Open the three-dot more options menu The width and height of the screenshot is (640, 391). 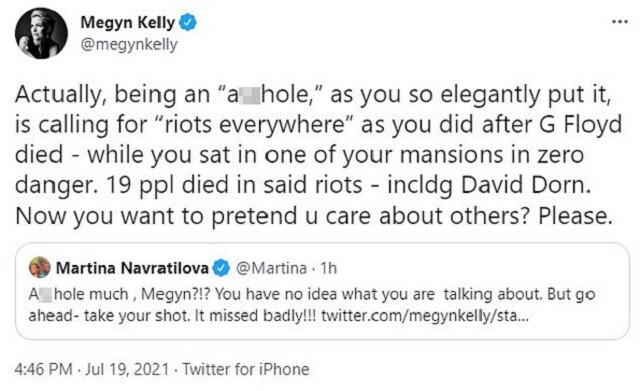click(620, 22)
